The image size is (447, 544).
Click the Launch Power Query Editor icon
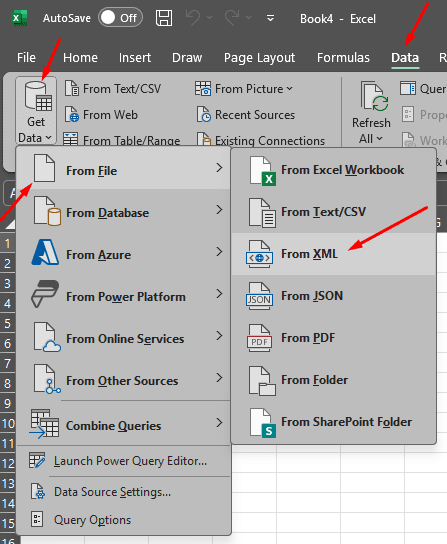(37, 460)
